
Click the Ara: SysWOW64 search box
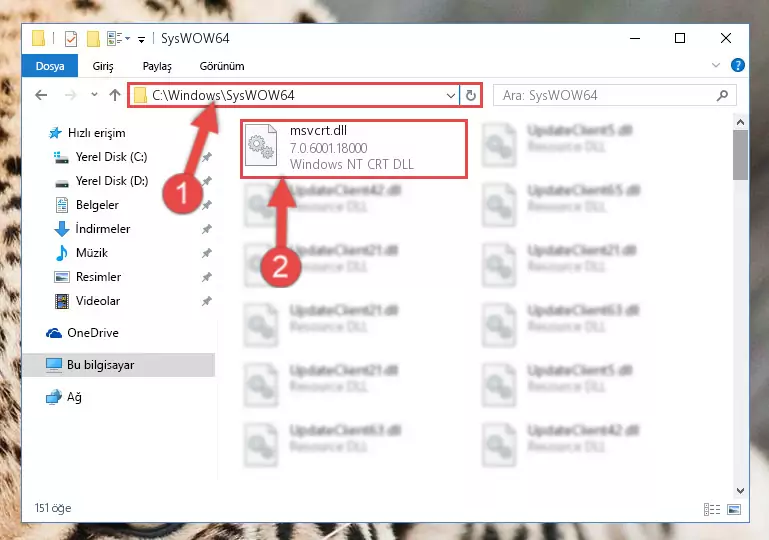click(x=615, y=95)
